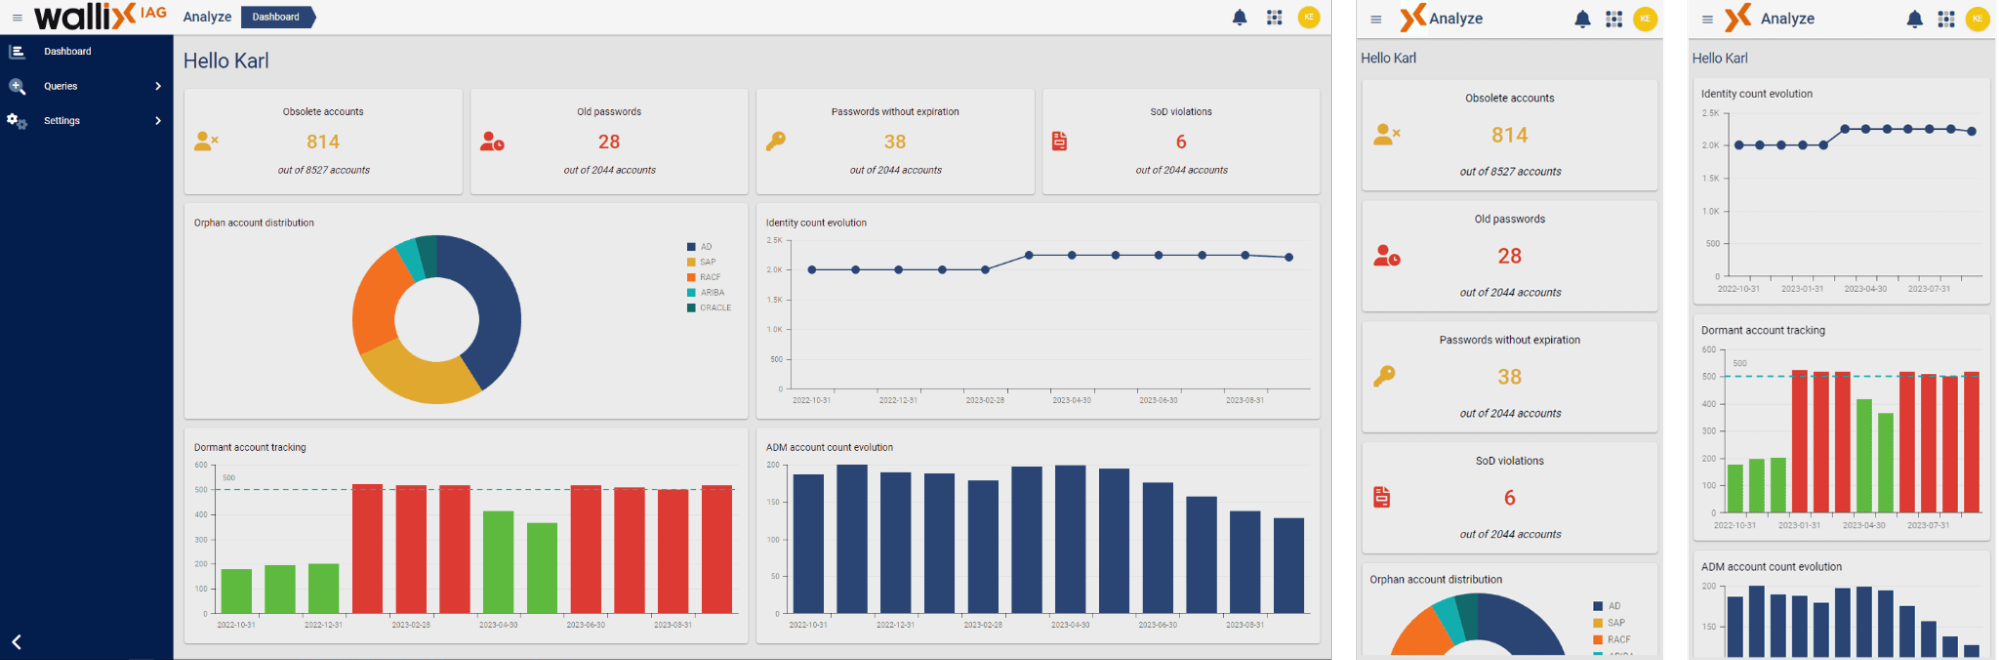Click the Queries magnifier icon in sidebar
Image resolution: width=1999 pixels, height=660 pixels.
pos(17,86)
